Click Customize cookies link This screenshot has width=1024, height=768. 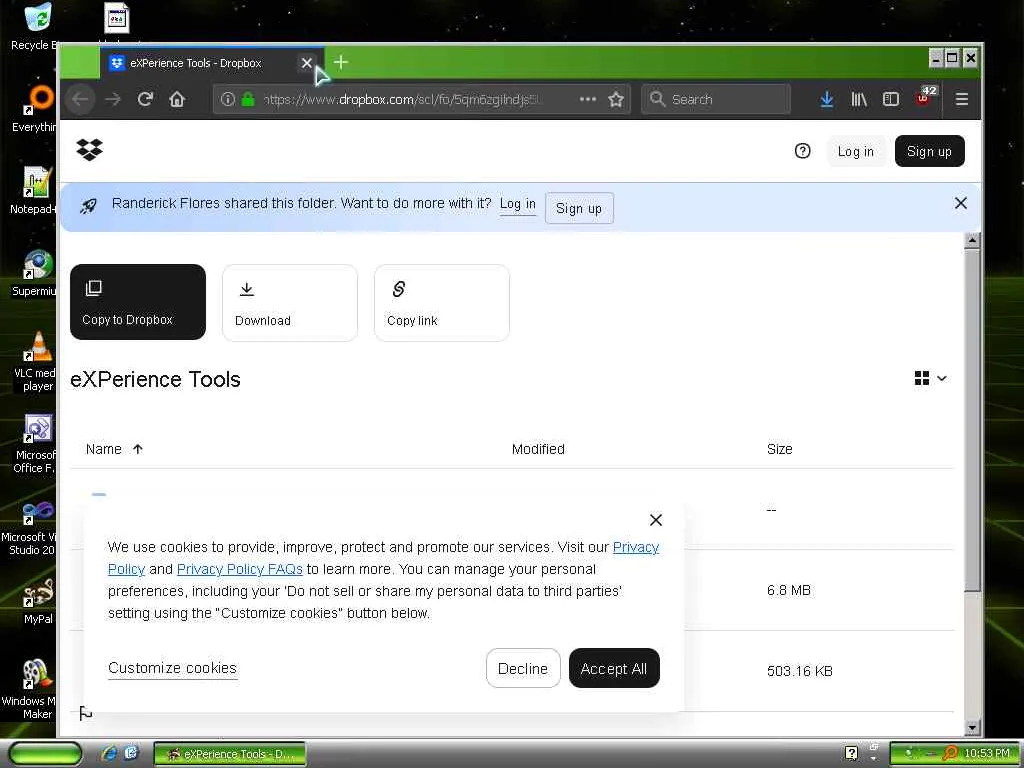point(172,668)
